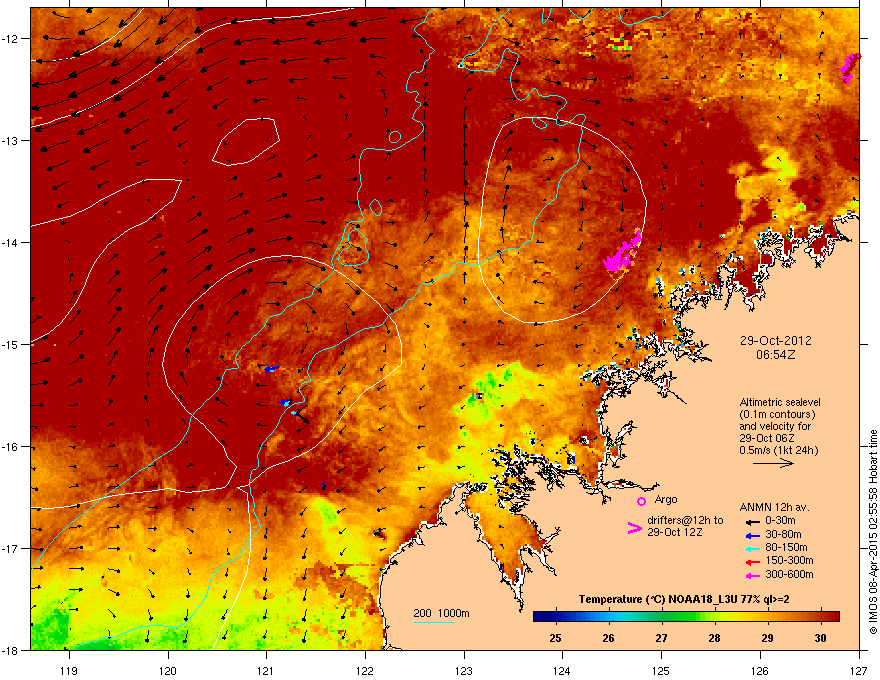The image size is (880, 680).
Task: Click the latitude axis label -18
Action: 11,650
